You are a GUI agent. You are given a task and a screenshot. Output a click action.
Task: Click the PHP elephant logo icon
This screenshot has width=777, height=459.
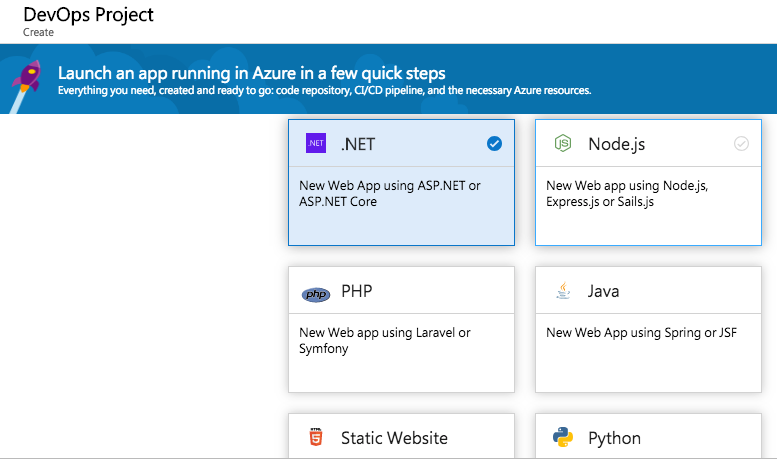click(x=316, y=294)
